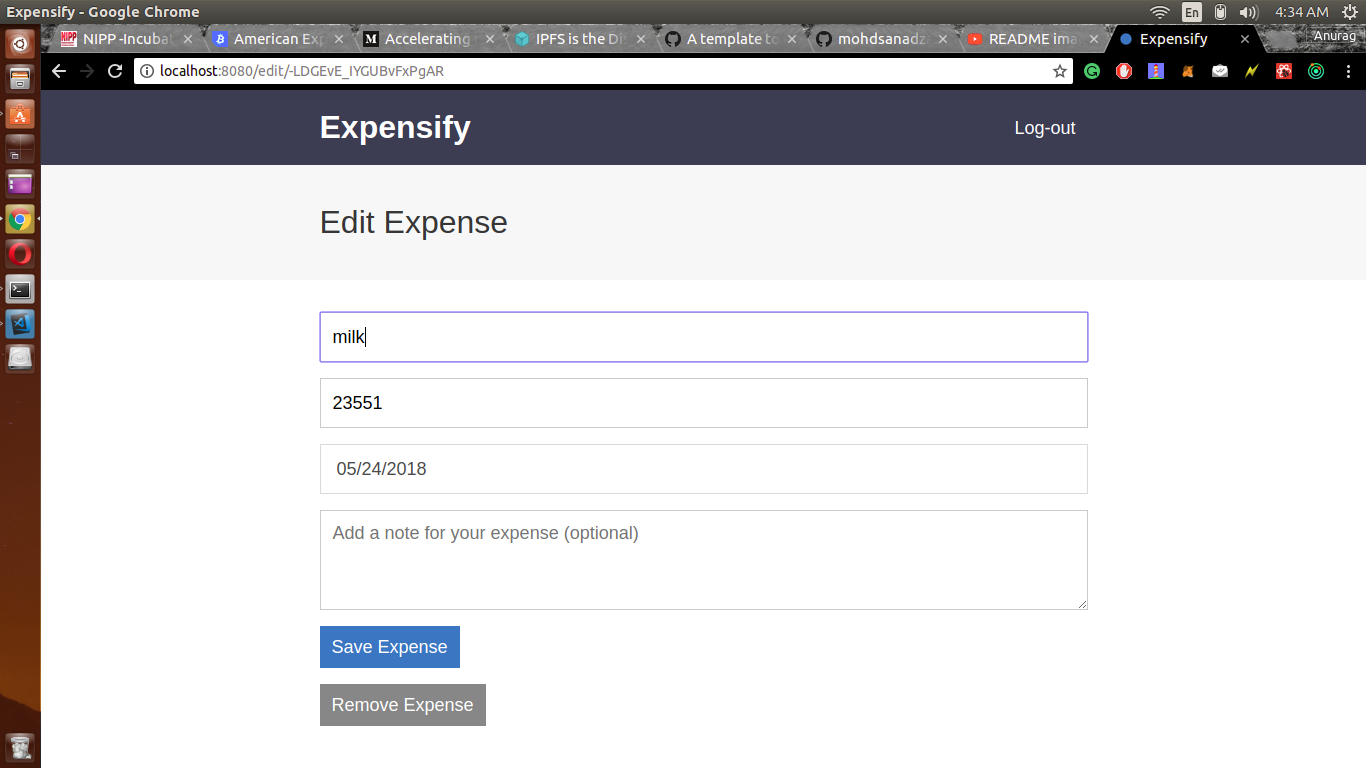Click the envelope mail-checker extension
Viewport: 1366px width, 768px height.
pos(1219,71)
